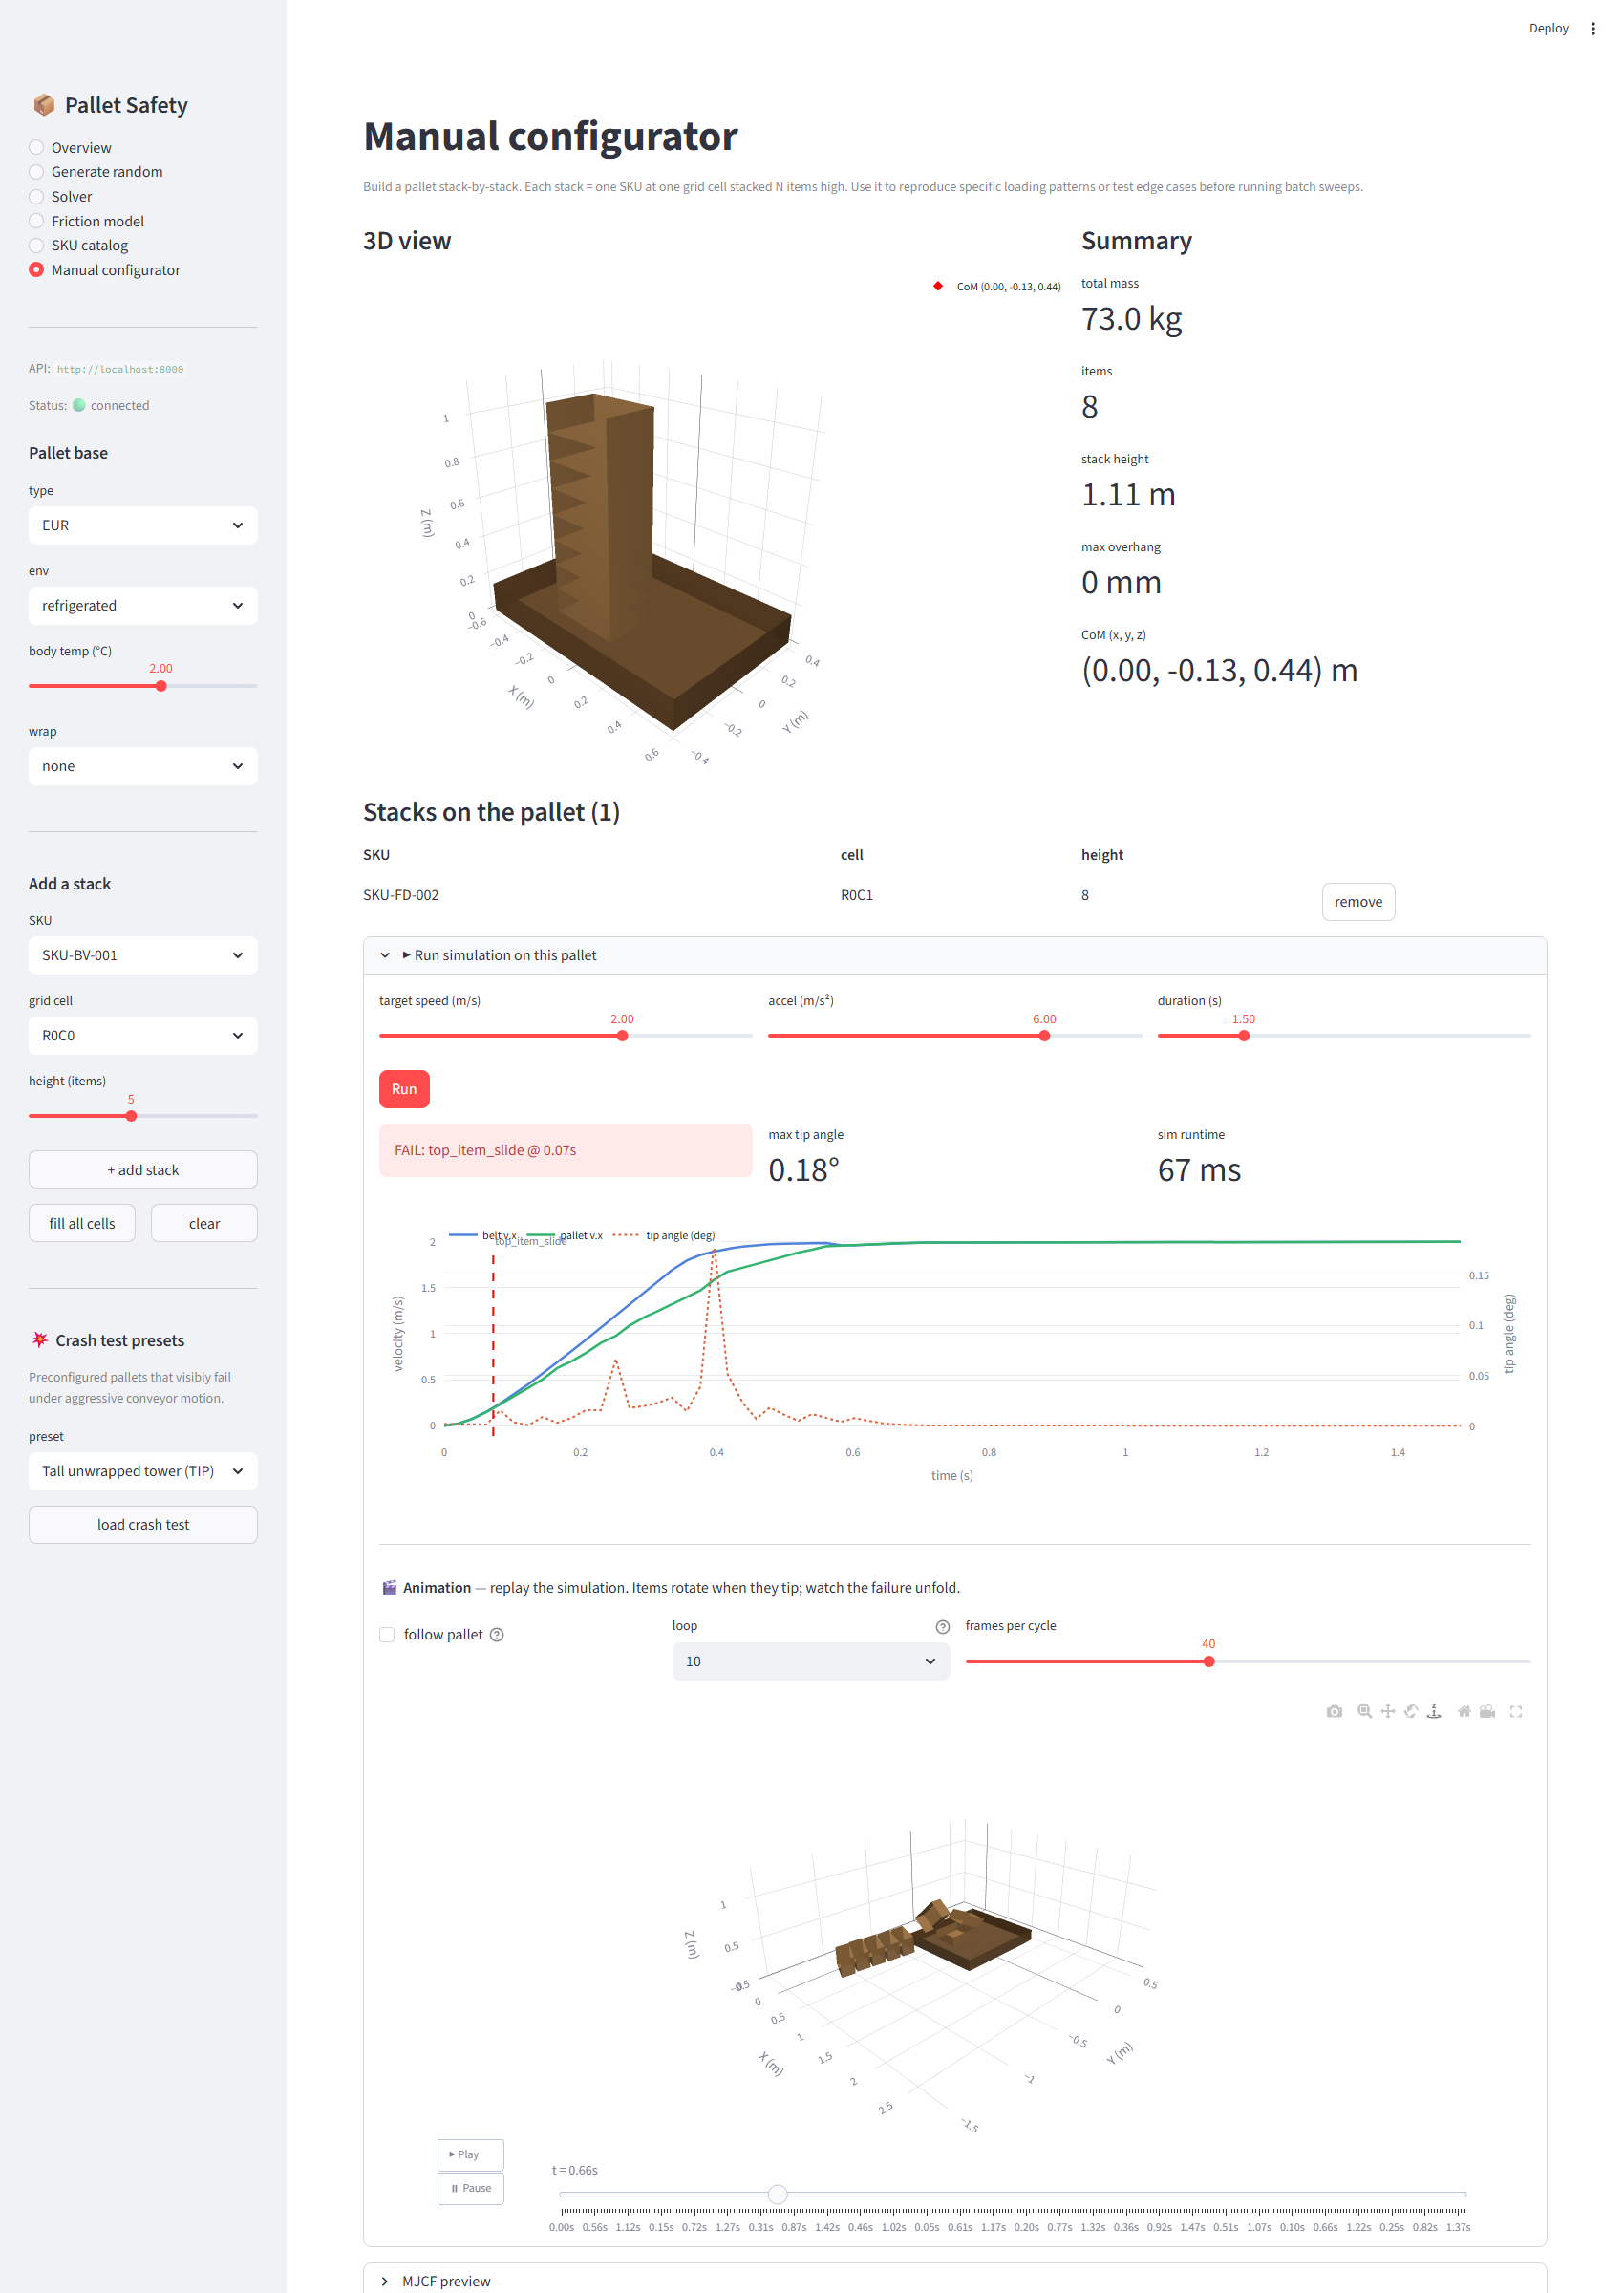Image resolution: width=1624 pixels, height=2293 pixels.
Task: Click load crash test button
Action: coord(143,1524)
